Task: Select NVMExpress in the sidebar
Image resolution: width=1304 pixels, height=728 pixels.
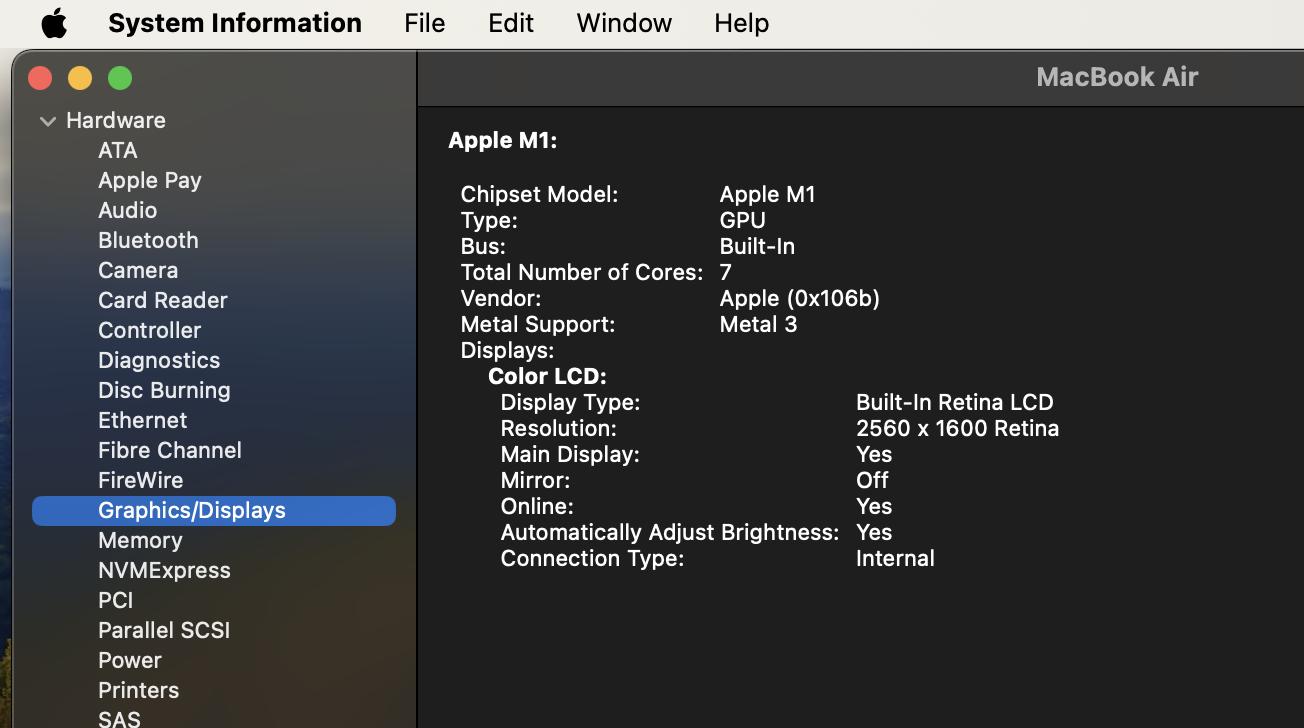Action: click(x=164, y=570)
